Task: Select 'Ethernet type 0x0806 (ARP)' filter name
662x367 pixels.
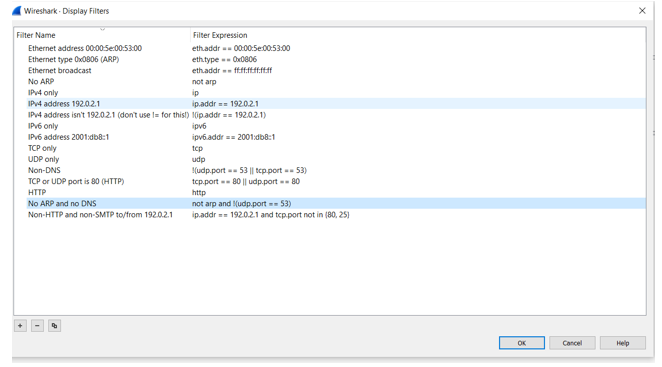Action: coord(73,59)
